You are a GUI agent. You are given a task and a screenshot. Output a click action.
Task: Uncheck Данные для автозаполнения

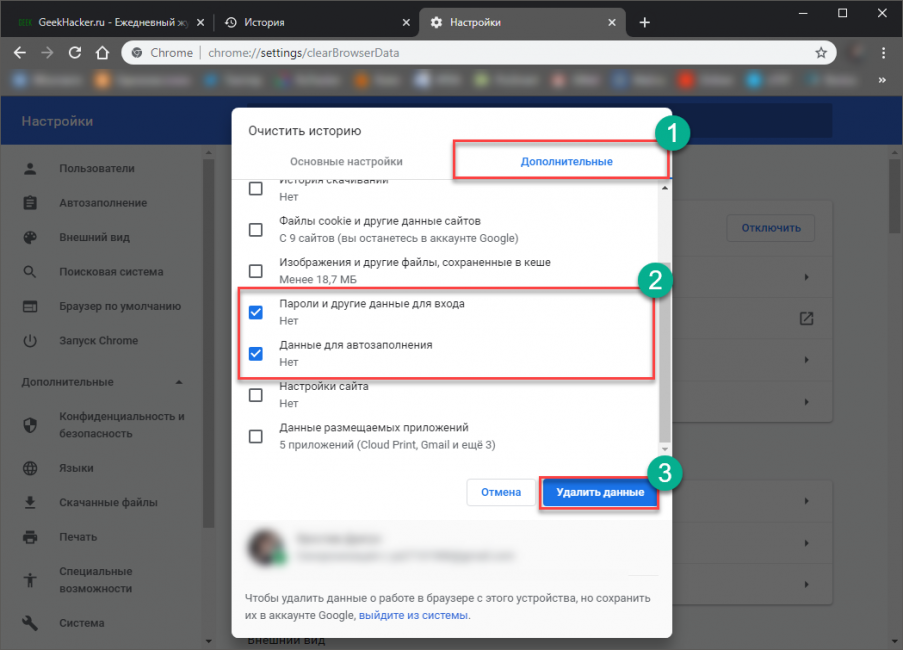point(256,353)
